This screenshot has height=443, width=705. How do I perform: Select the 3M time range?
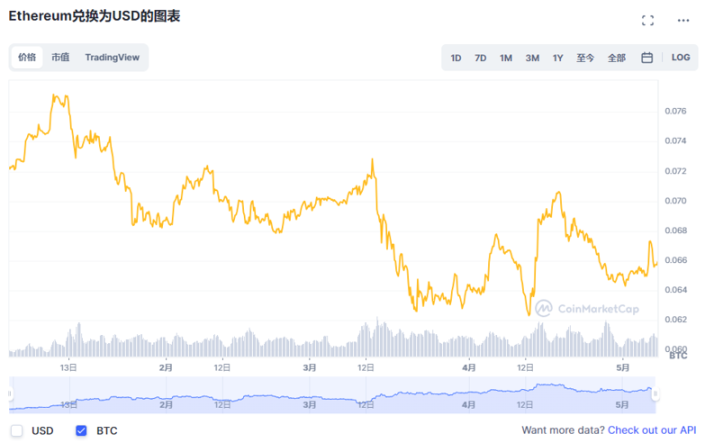click(532, 58)
